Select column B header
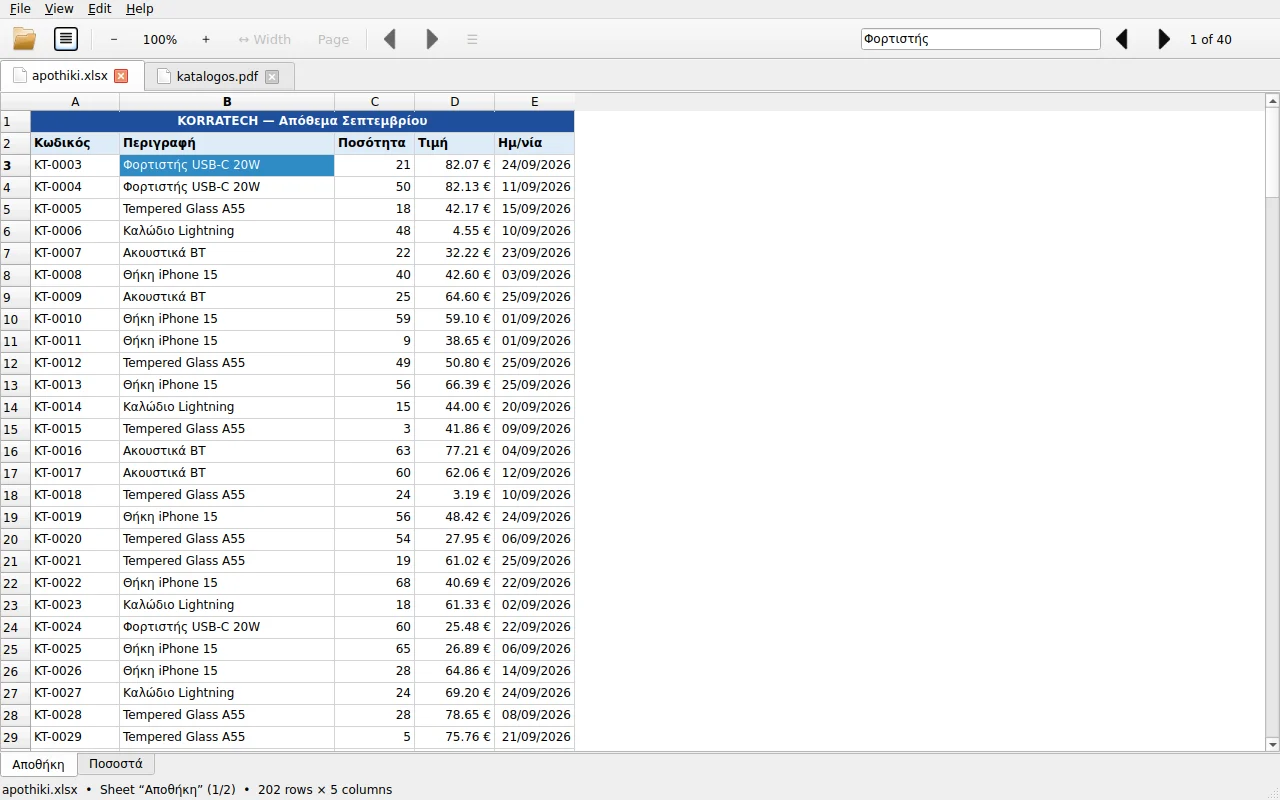Screen dimensions: 1280x800 [x=227, y=101]
